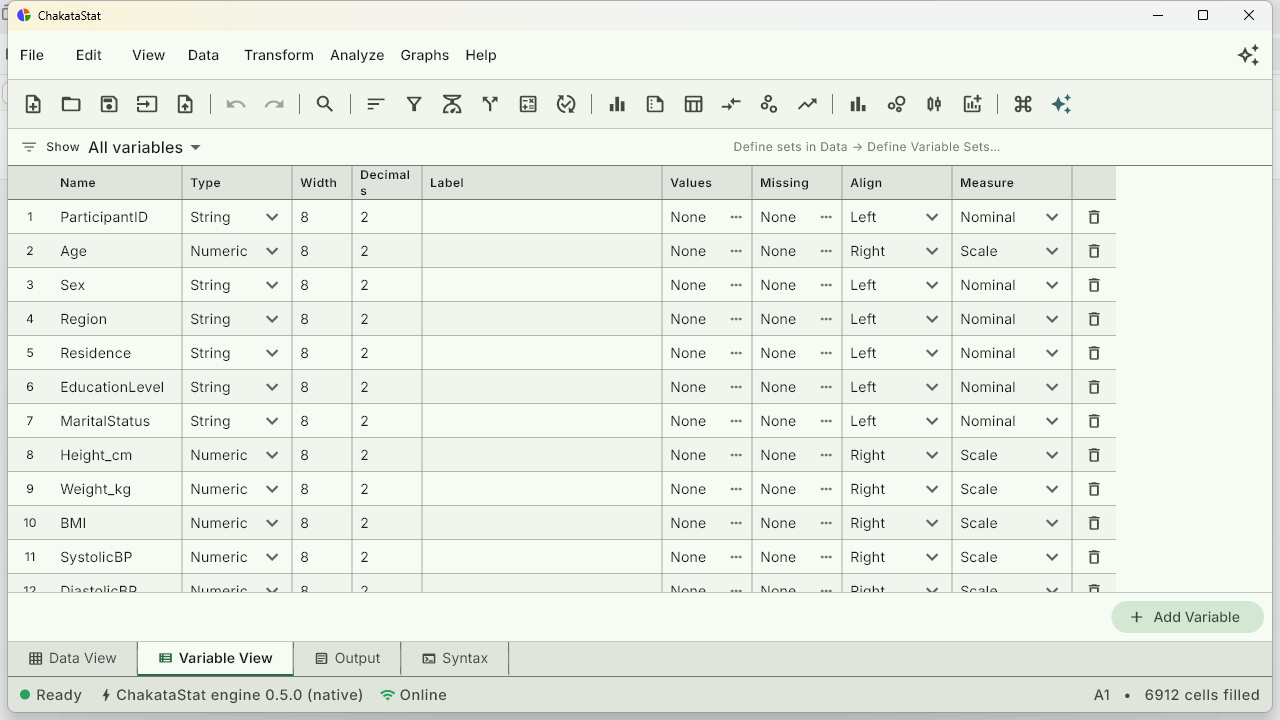Click the Label cell for Age
1280x720 pixels.
coord(542,251)
